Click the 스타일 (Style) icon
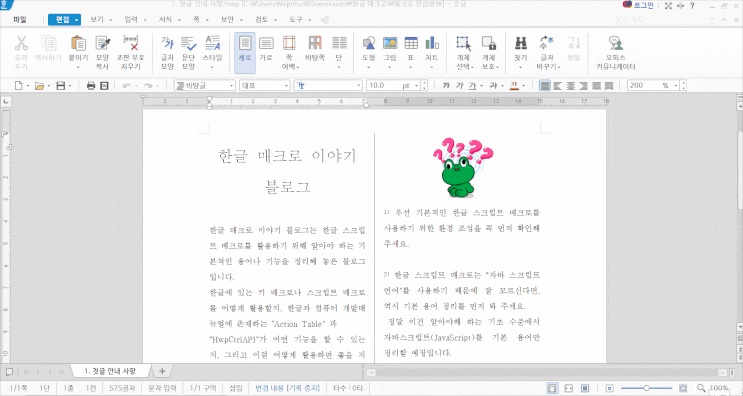 [x=212, y=44]
